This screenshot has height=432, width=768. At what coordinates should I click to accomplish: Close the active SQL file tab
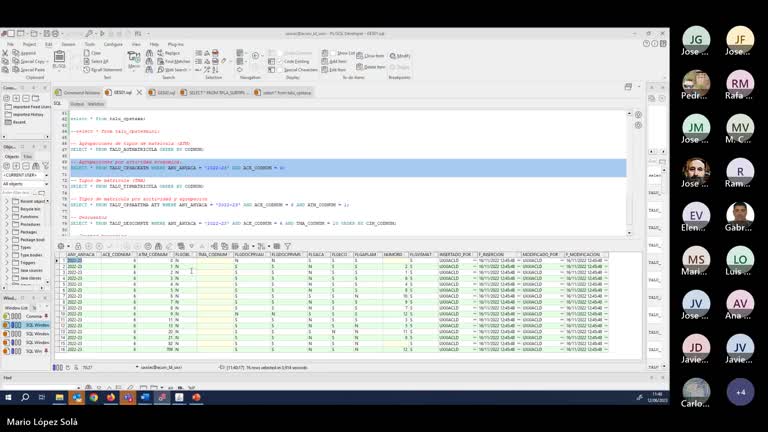pos(140,92)
